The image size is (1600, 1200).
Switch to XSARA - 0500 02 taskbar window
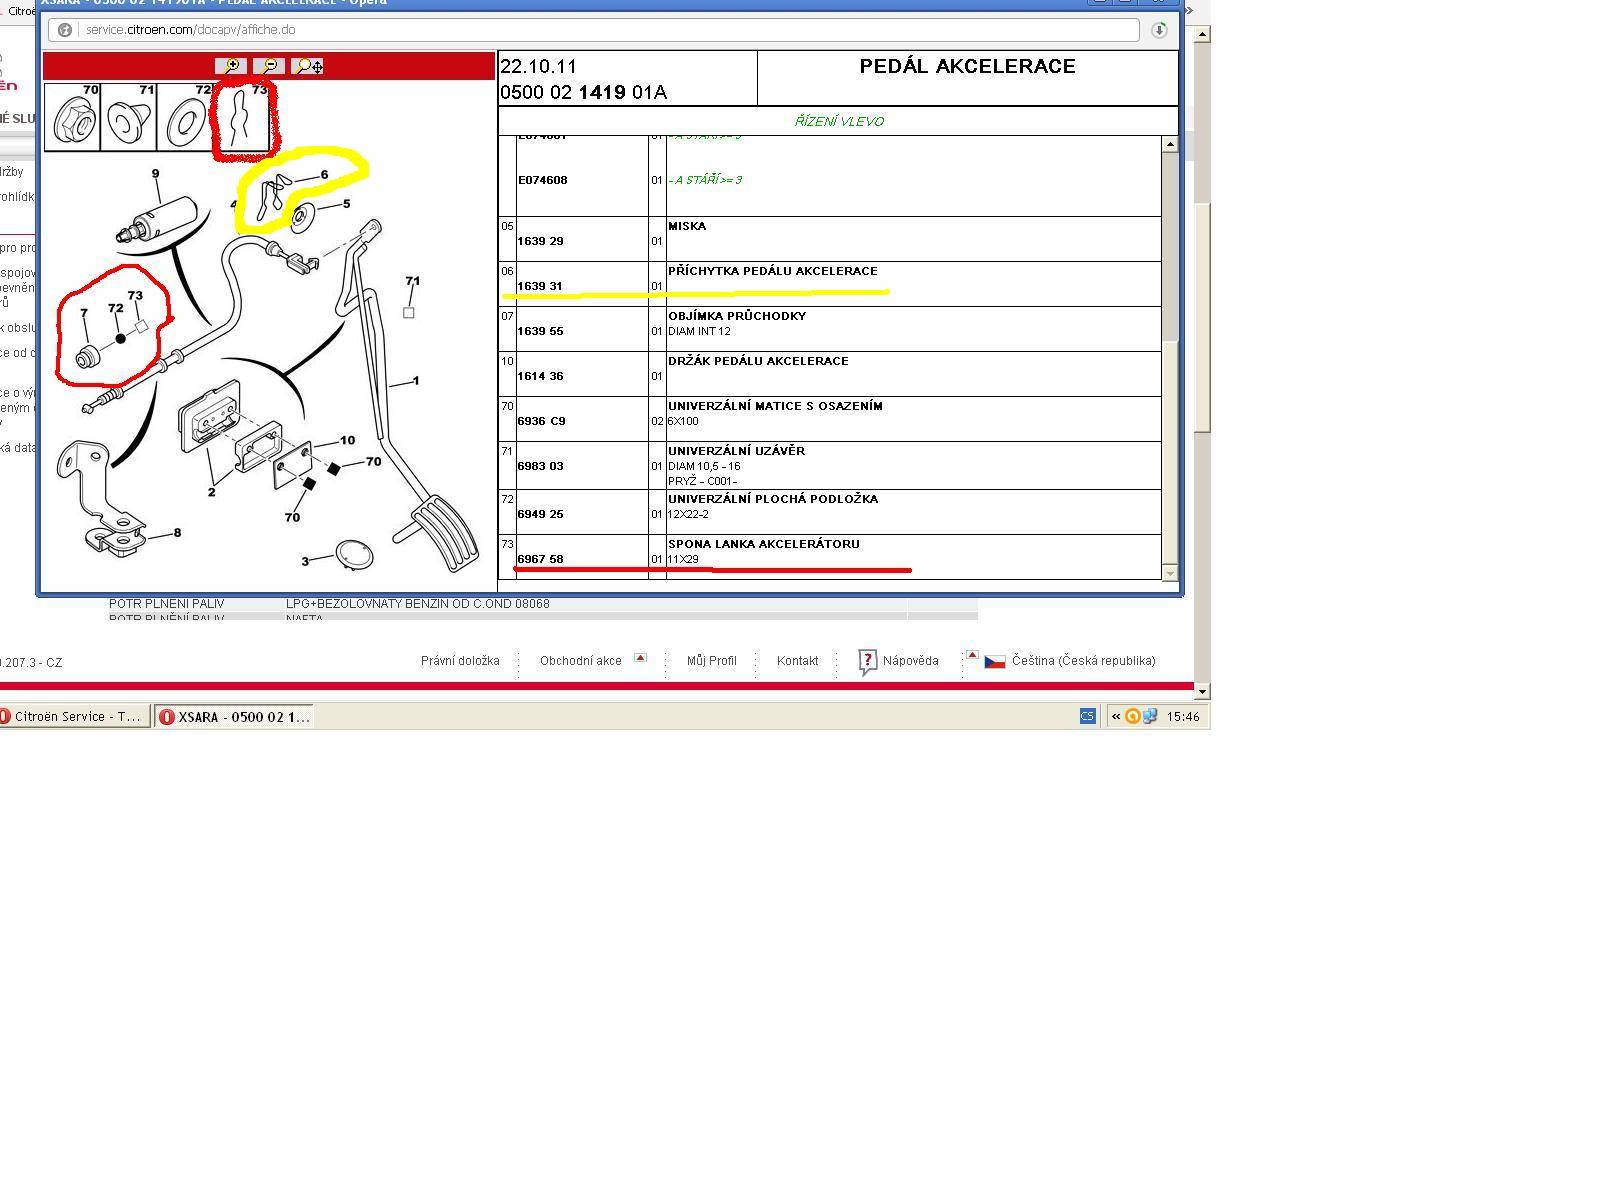click(234, 716)
